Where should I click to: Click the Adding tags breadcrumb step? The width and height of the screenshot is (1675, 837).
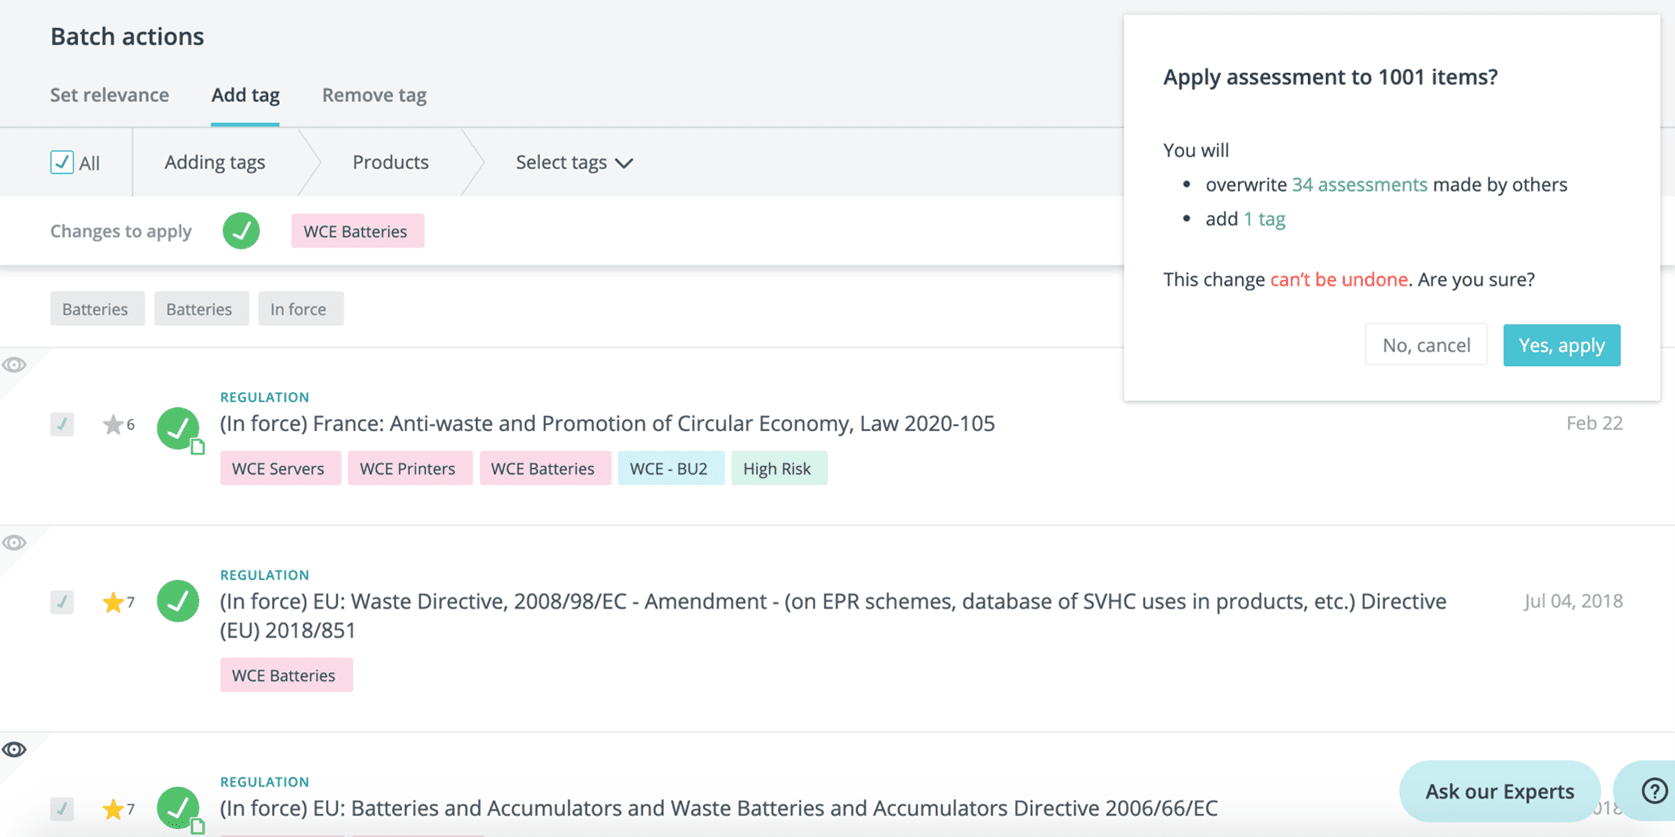(x=215, y=162)
